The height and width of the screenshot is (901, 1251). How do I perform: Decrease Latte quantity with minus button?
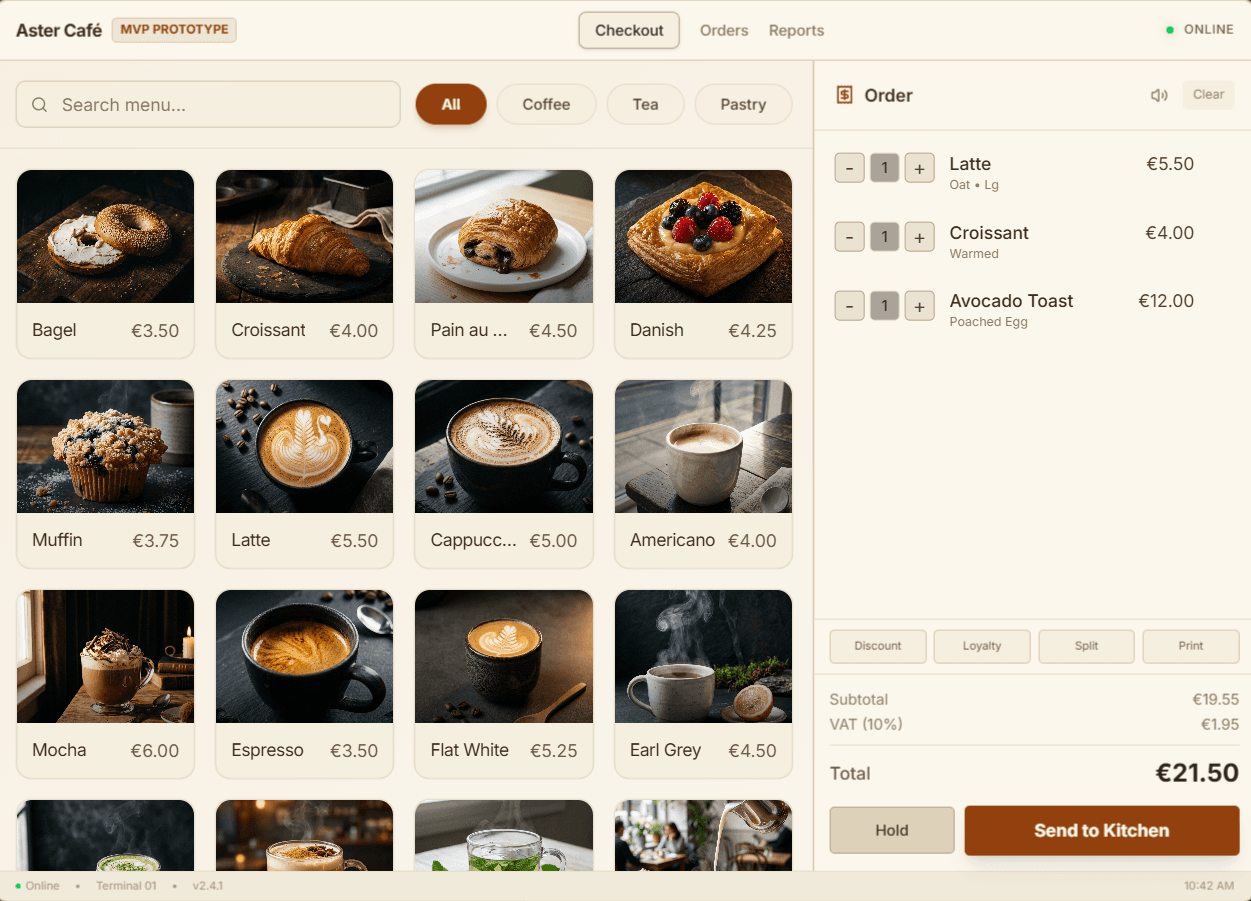point(849,168)
